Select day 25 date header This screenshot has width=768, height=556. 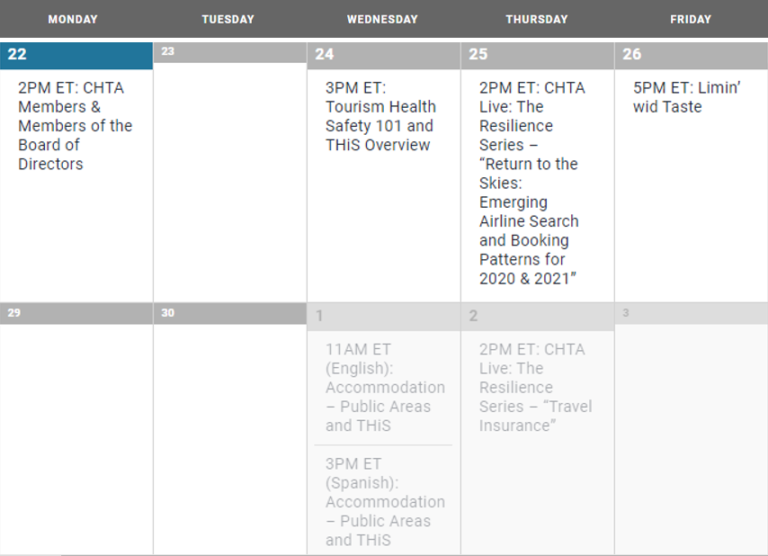537,55
